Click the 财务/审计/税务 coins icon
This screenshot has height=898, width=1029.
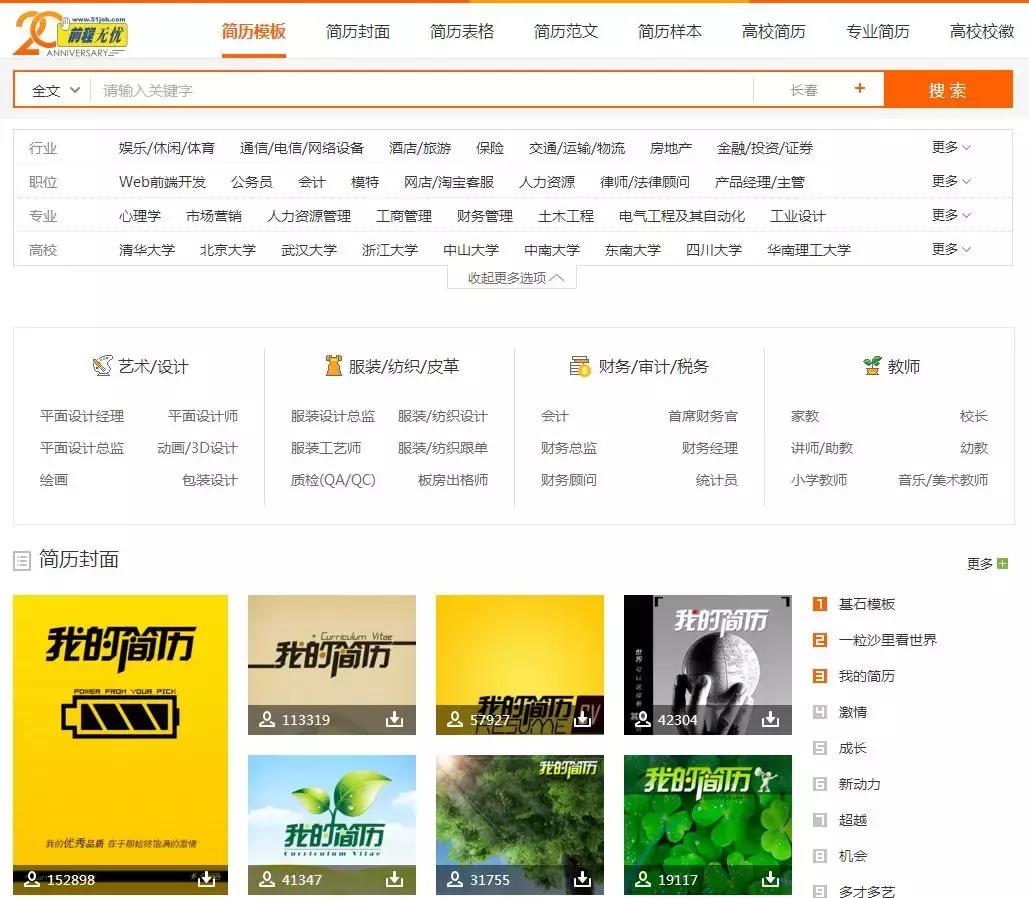pos(581,365)
